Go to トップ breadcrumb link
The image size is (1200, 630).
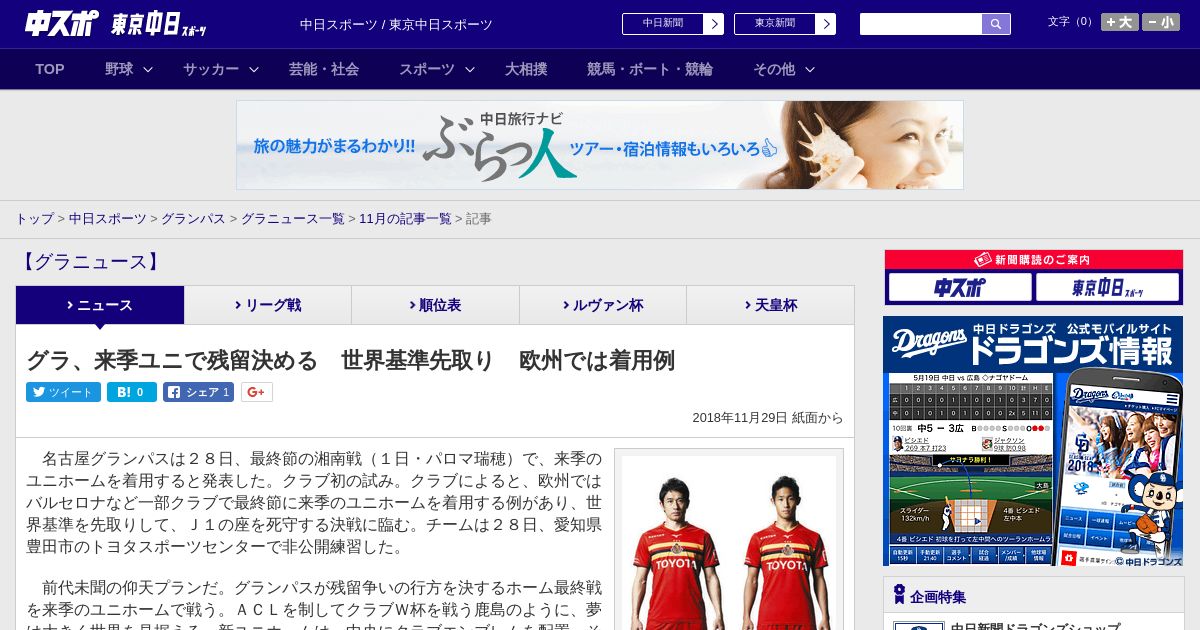(x=34, y=218)
